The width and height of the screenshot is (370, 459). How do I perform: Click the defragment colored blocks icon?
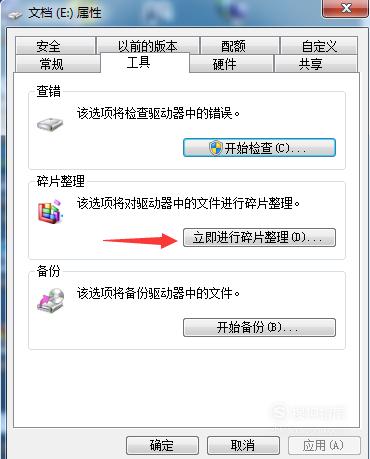[50, 211]
